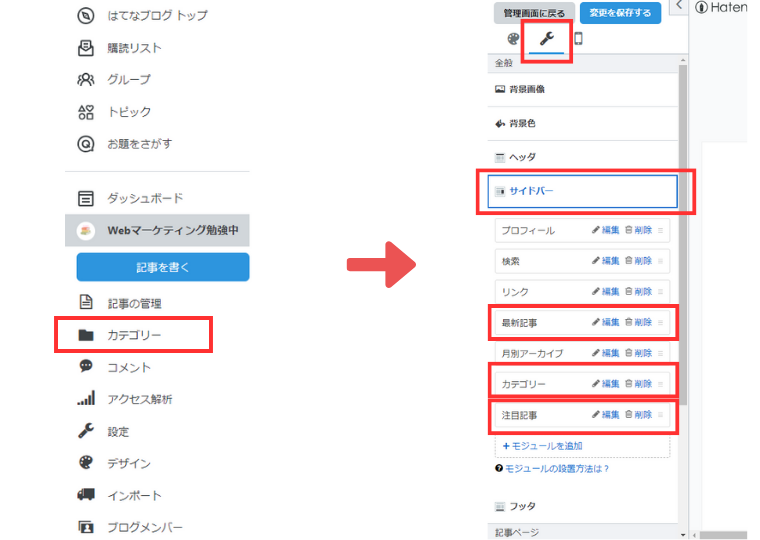Delete the 注目記事 module
Viewport: 760px width, 540px height.
(x=639, y=415)
